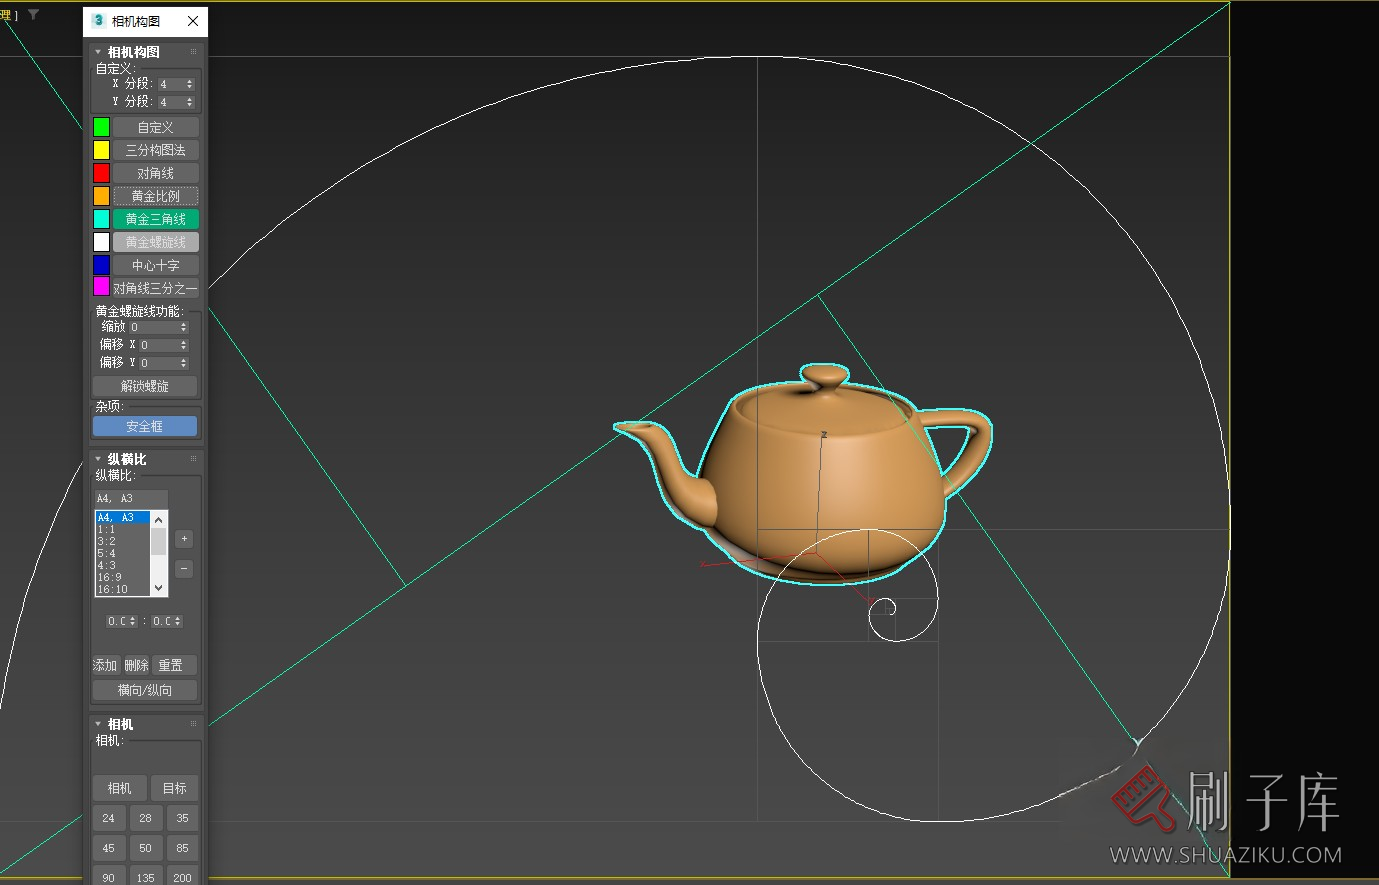
Task: Click the viewport filter funnel icon
Action: (33, 15)
